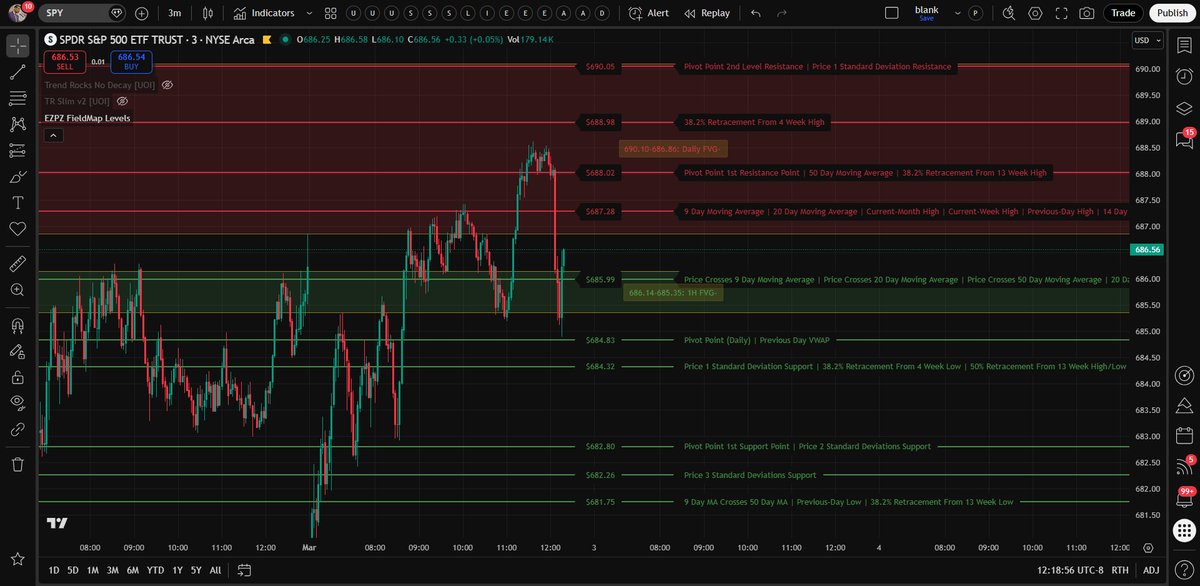Click the red 686.53 SELL button
Image resolution: width=1200 pixels, height=586 pixels.
coord(63,61)
